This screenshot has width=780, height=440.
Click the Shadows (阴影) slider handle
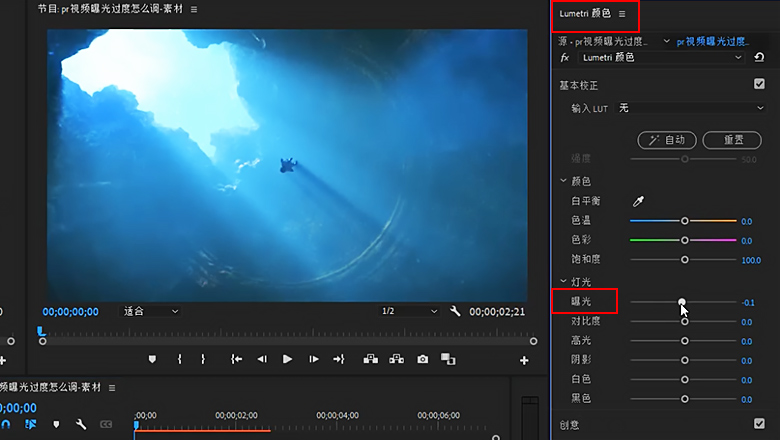[685, 360]
